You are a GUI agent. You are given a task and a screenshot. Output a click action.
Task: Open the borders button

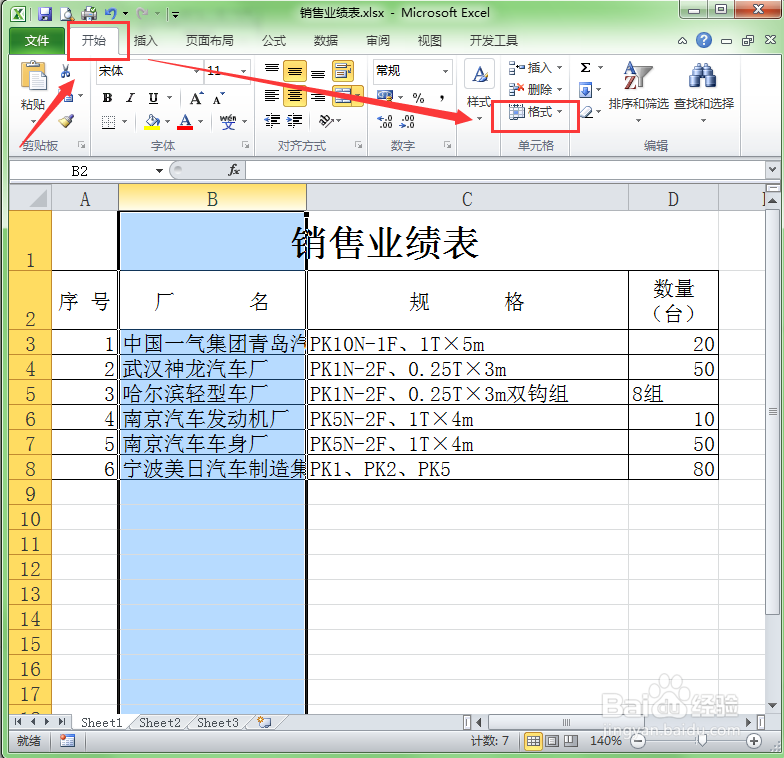pyautogui.click(x=108, y=122)
